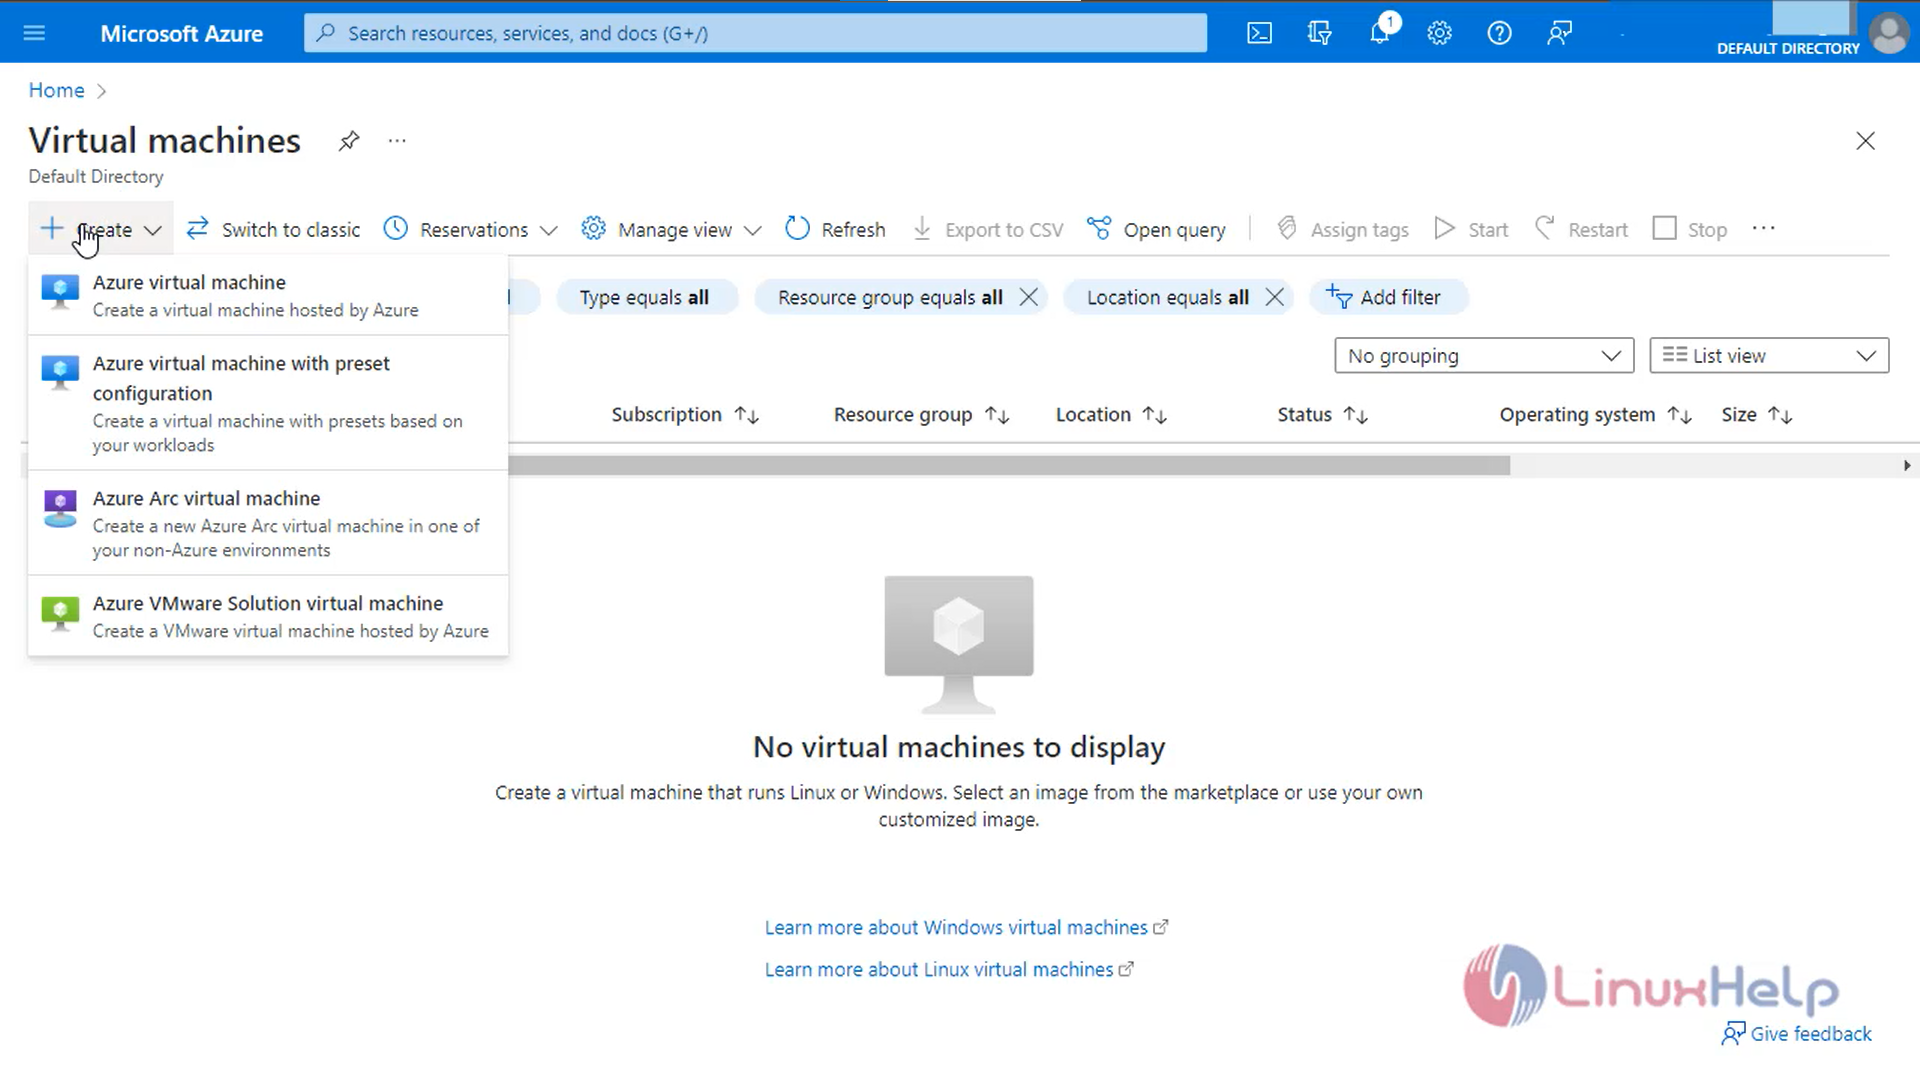Image resolution: width=1920 pixels, height=1080 pixels.
Task: Open the hamburger portal menu
Action: (34, 33)
